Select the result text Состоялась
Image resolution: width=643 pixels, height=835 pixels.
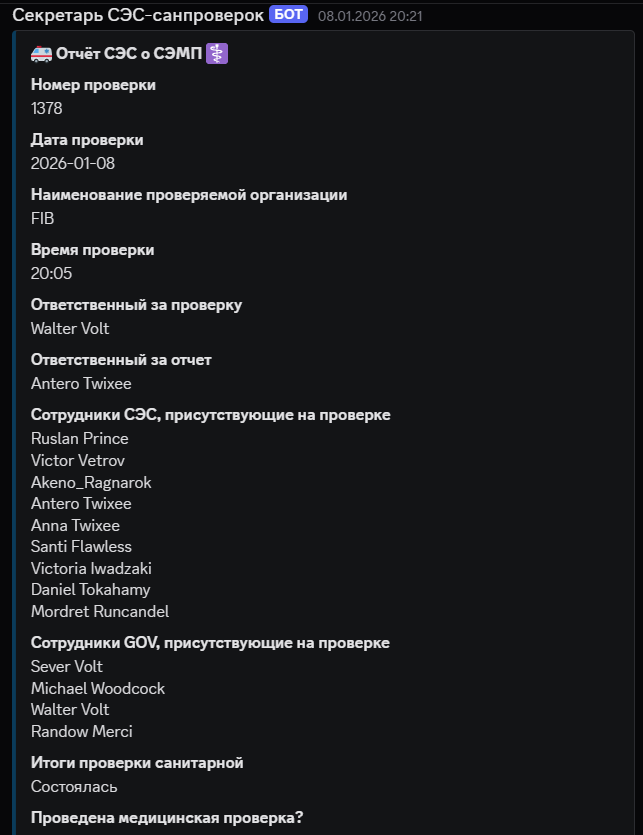73,786
